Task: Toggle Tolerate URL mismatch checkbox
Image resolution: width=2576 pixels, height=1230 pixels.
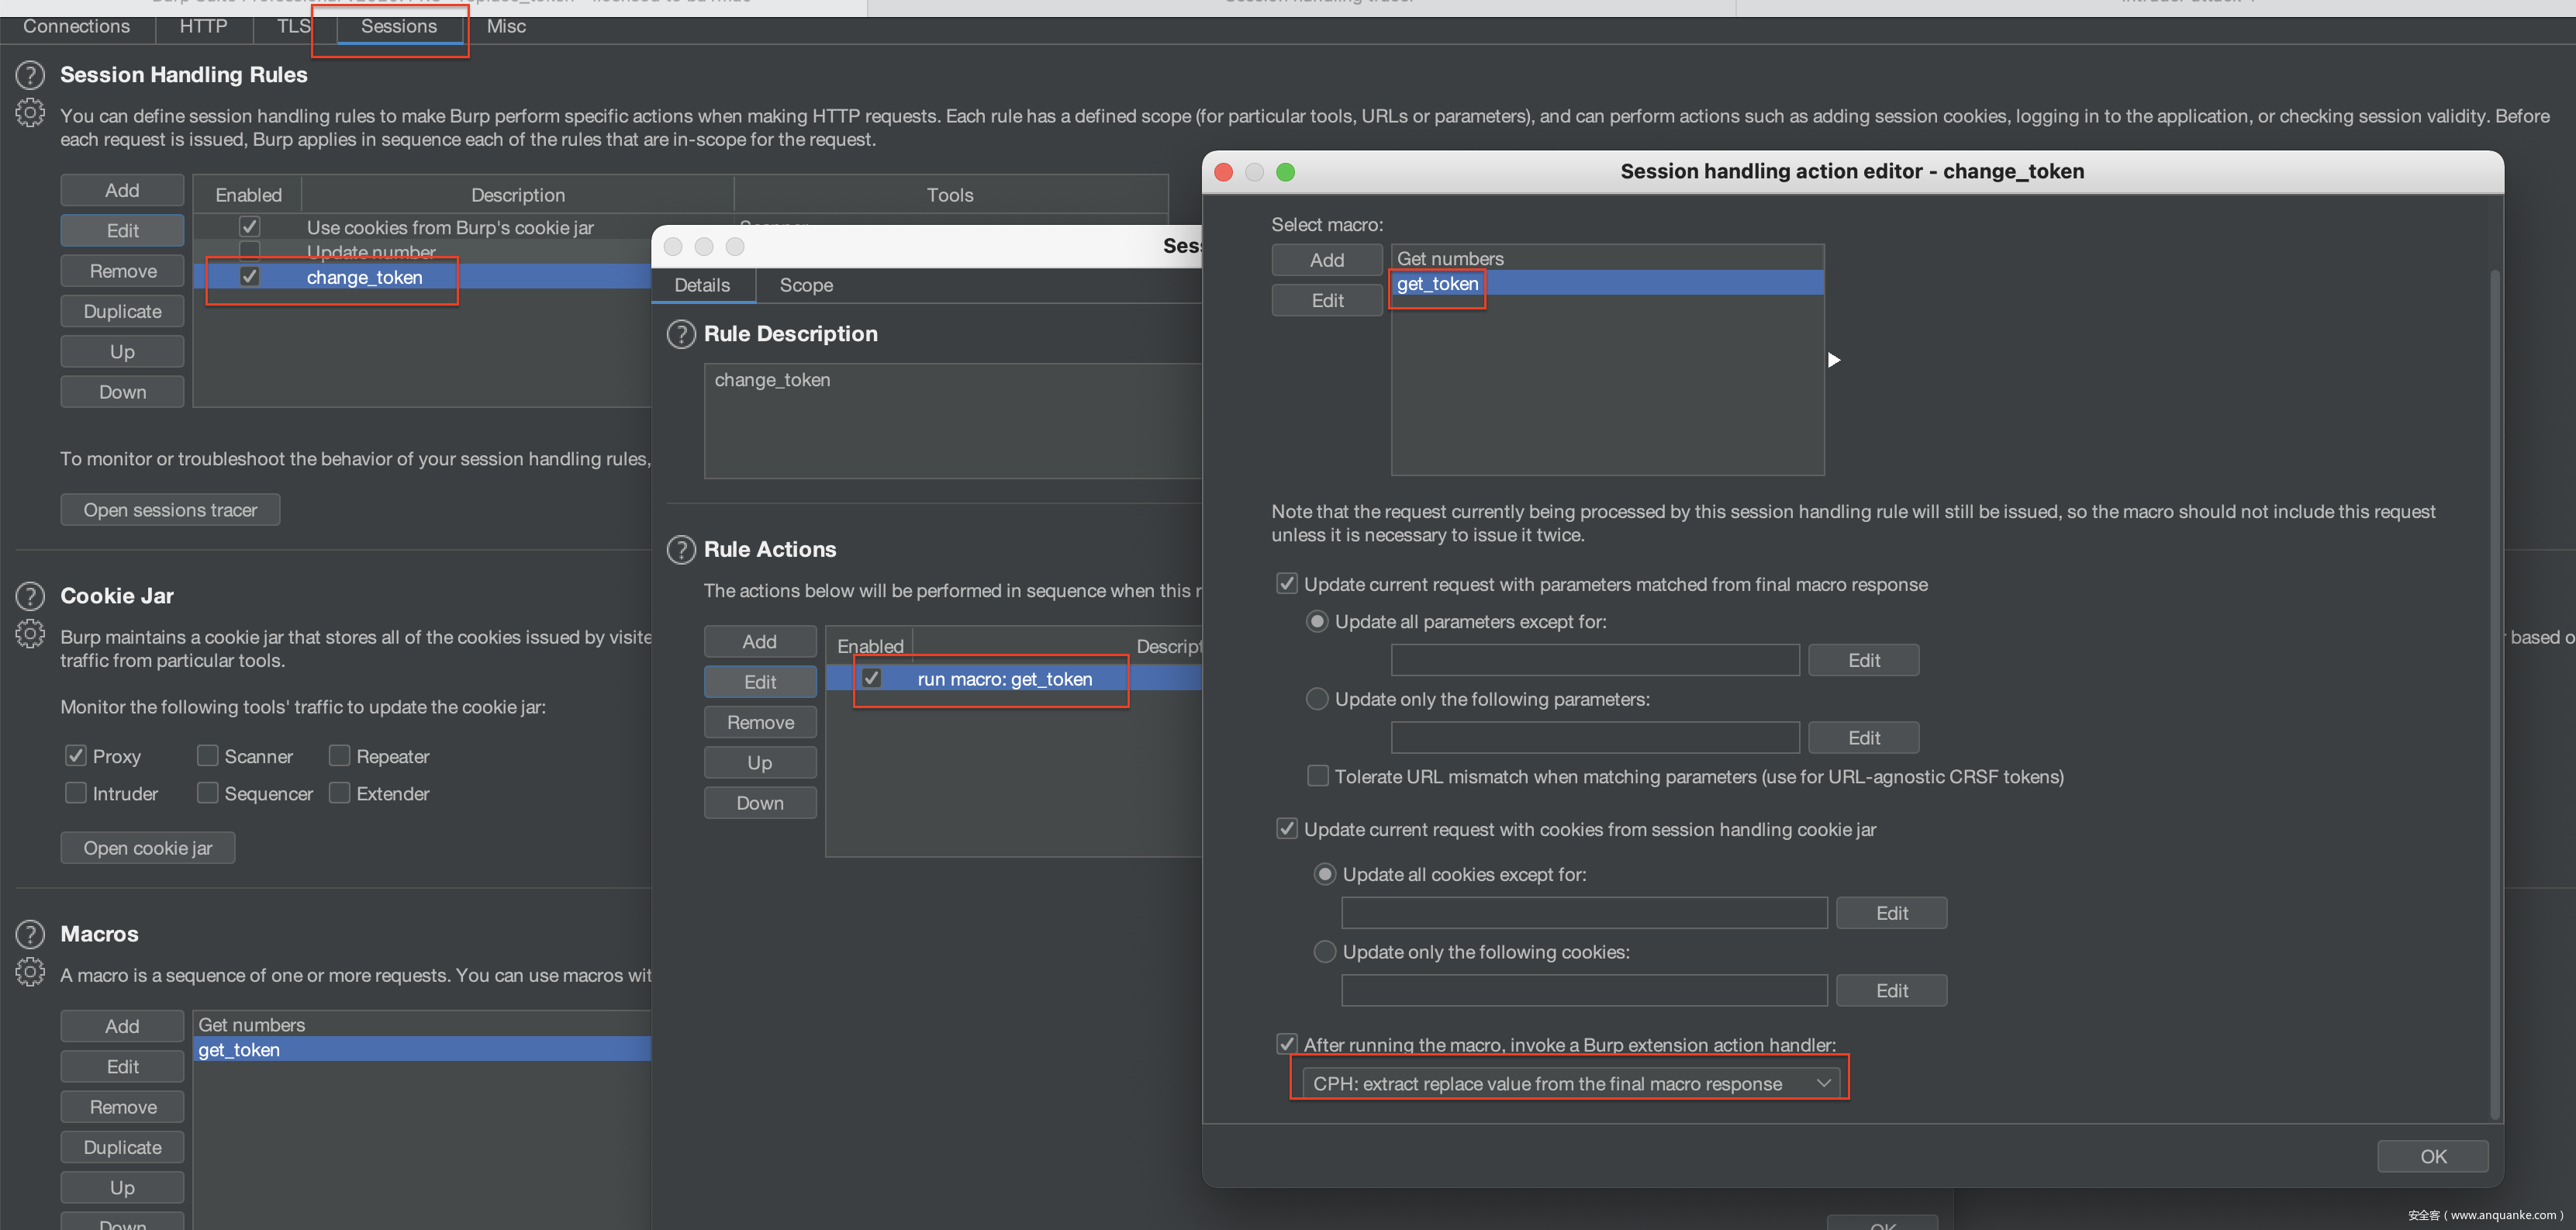Action: click(x=1318, y=776)
